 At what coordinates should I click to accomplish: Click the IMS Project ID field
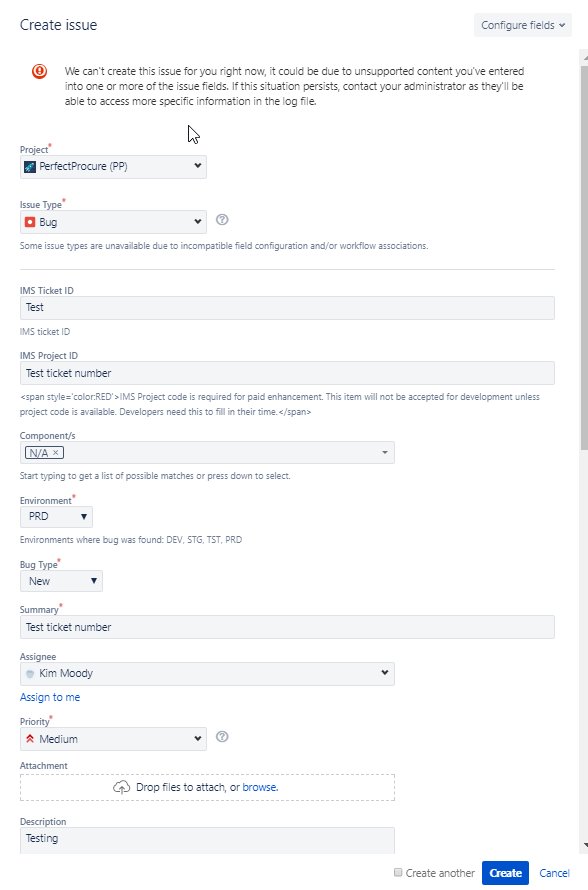click(287, 373)
